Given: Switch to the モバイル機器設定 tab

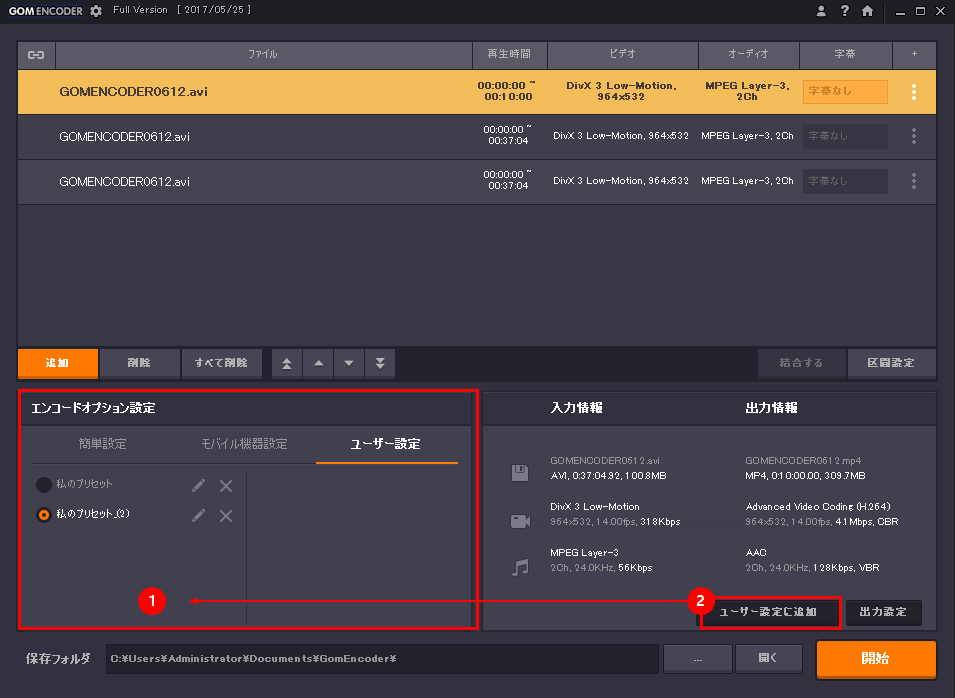Looking at the screenshot, I should click(244, 444).
